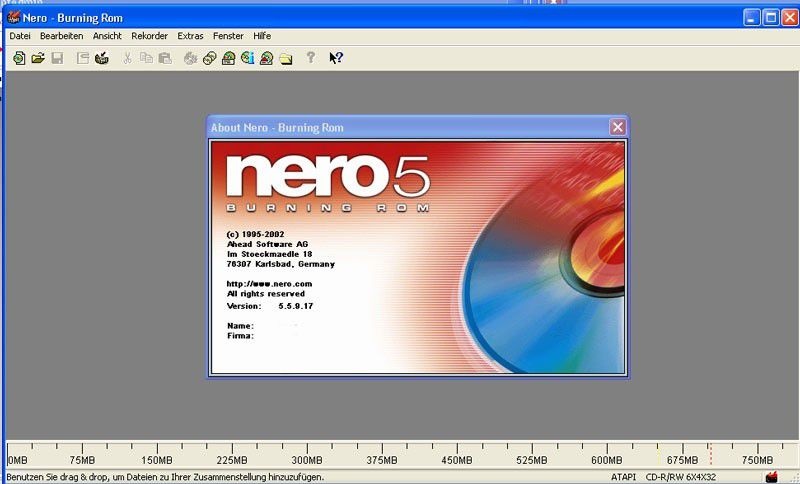Image resolution: width=800 pixels, height=484 pixels.
Task: Click the New Compilation toolbar icon
Action: pyautogui.click(x=19, y=58)
